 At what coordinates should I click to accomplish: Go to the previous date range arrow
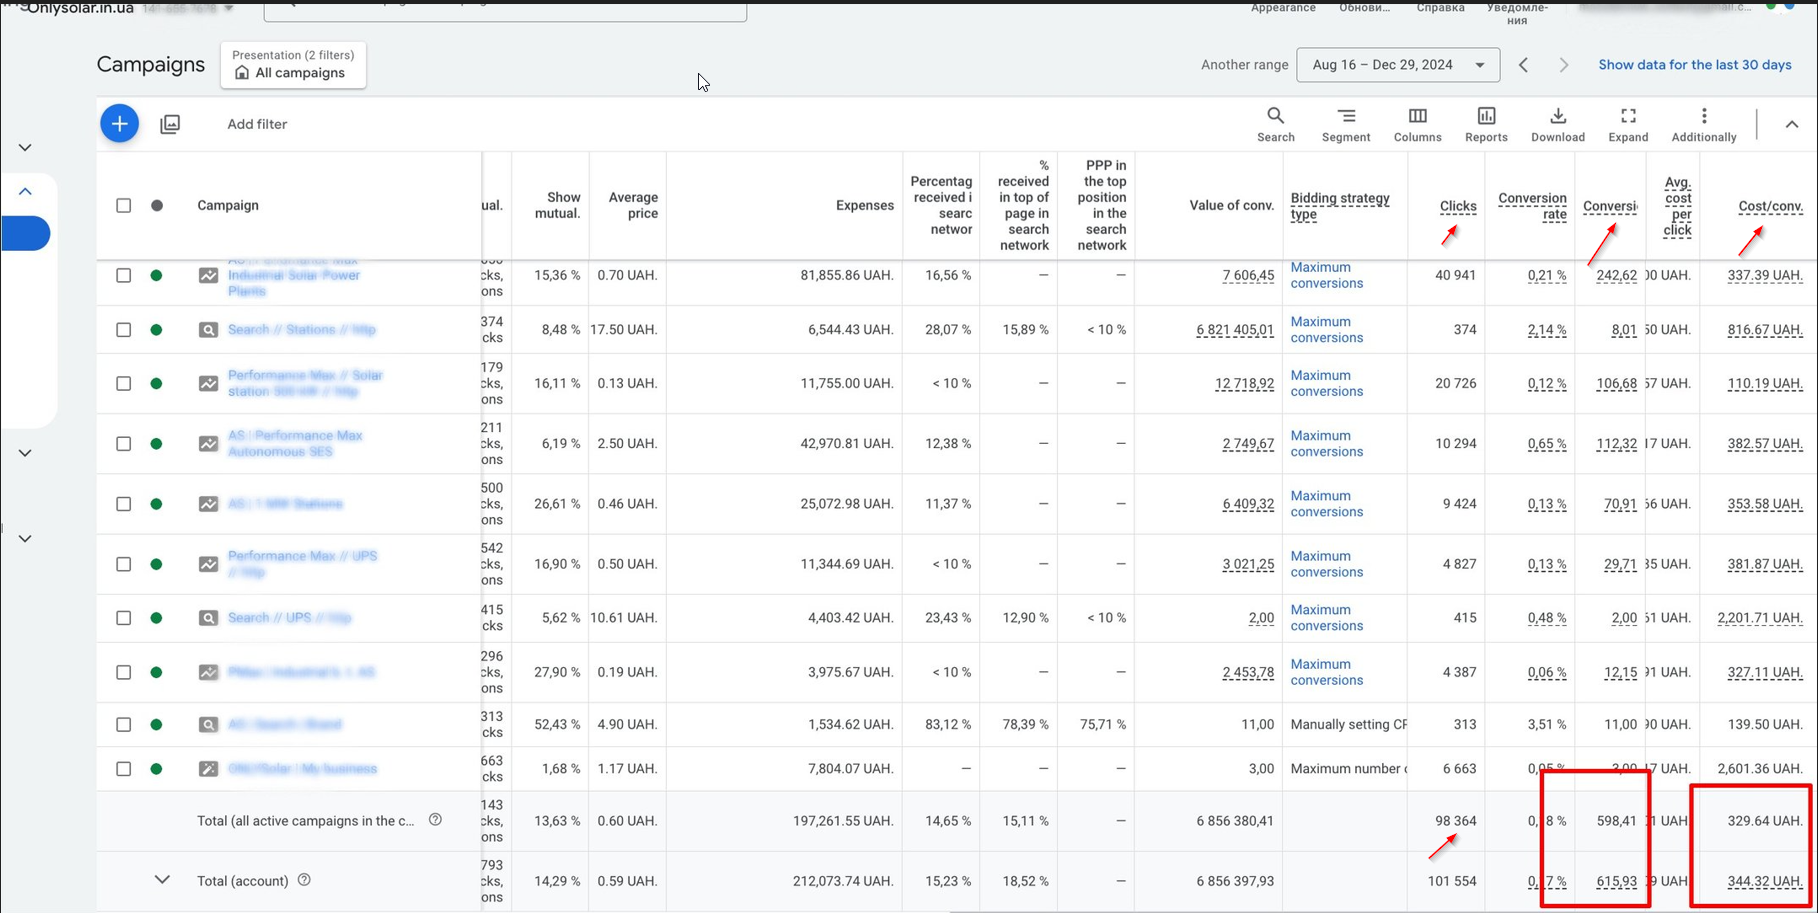point(1523,65)
